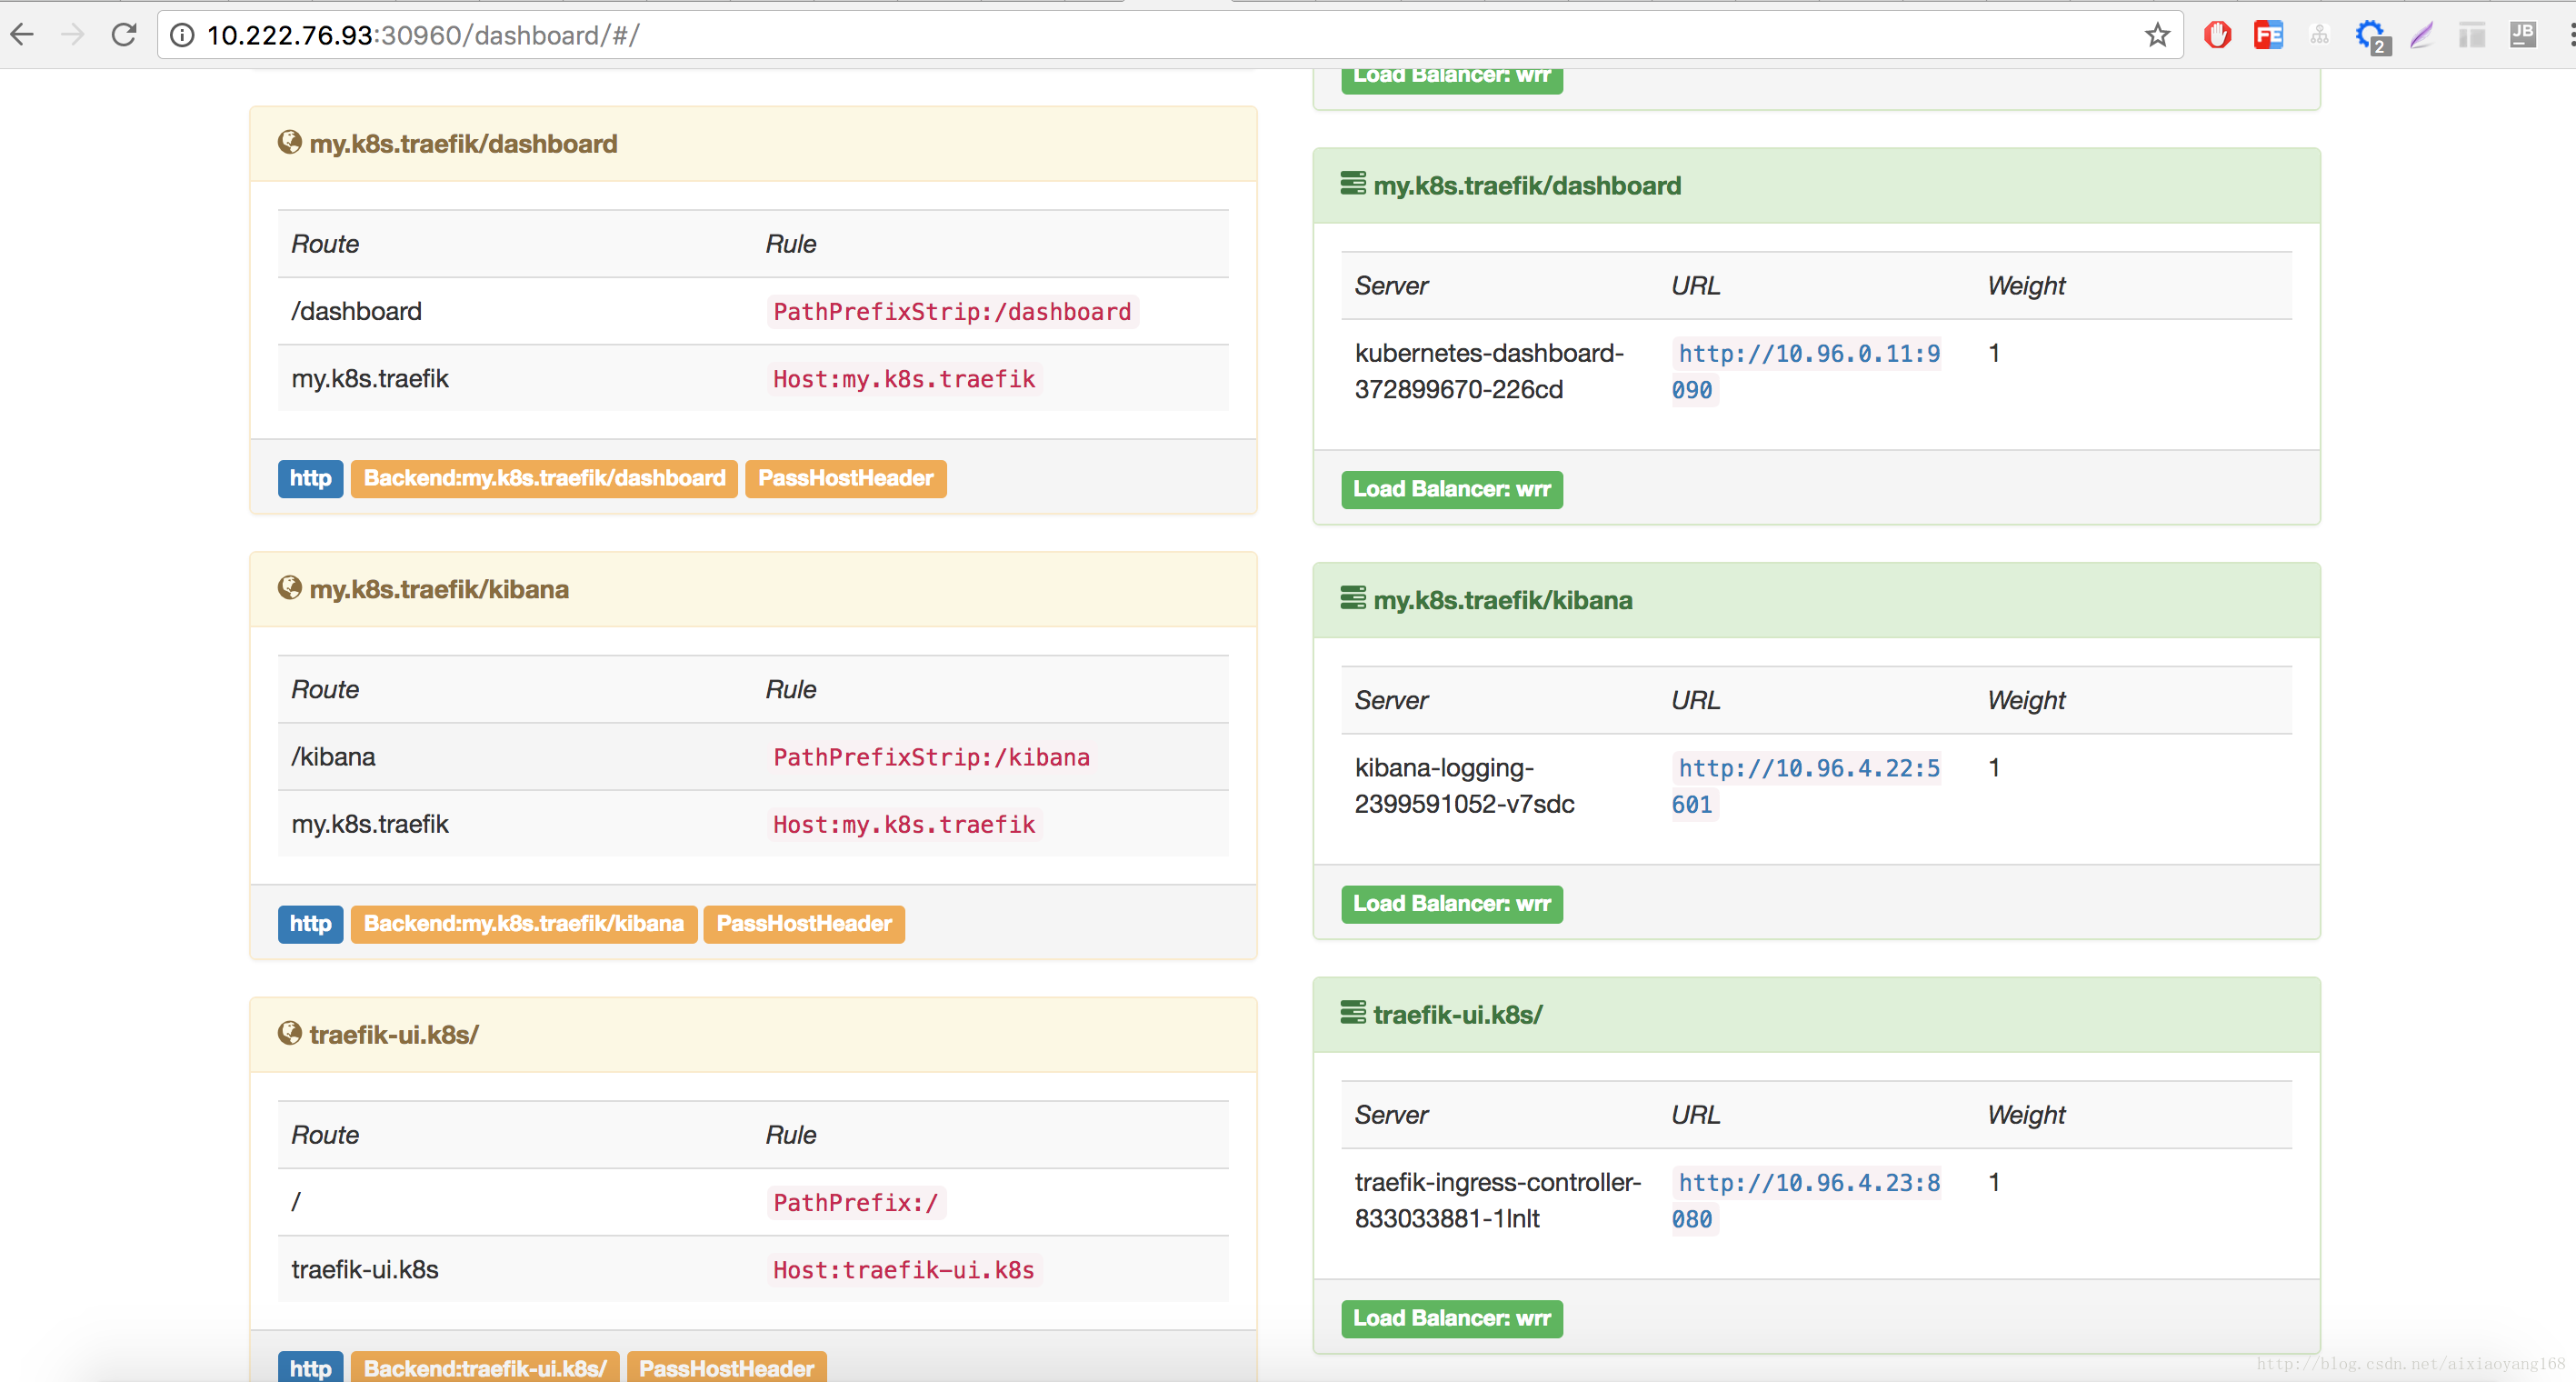This screenshot has height=1382, width=2576.
Task: Click the http badge under my.k8s.traefik/dashboard frontend
Action: coord(311,478)
